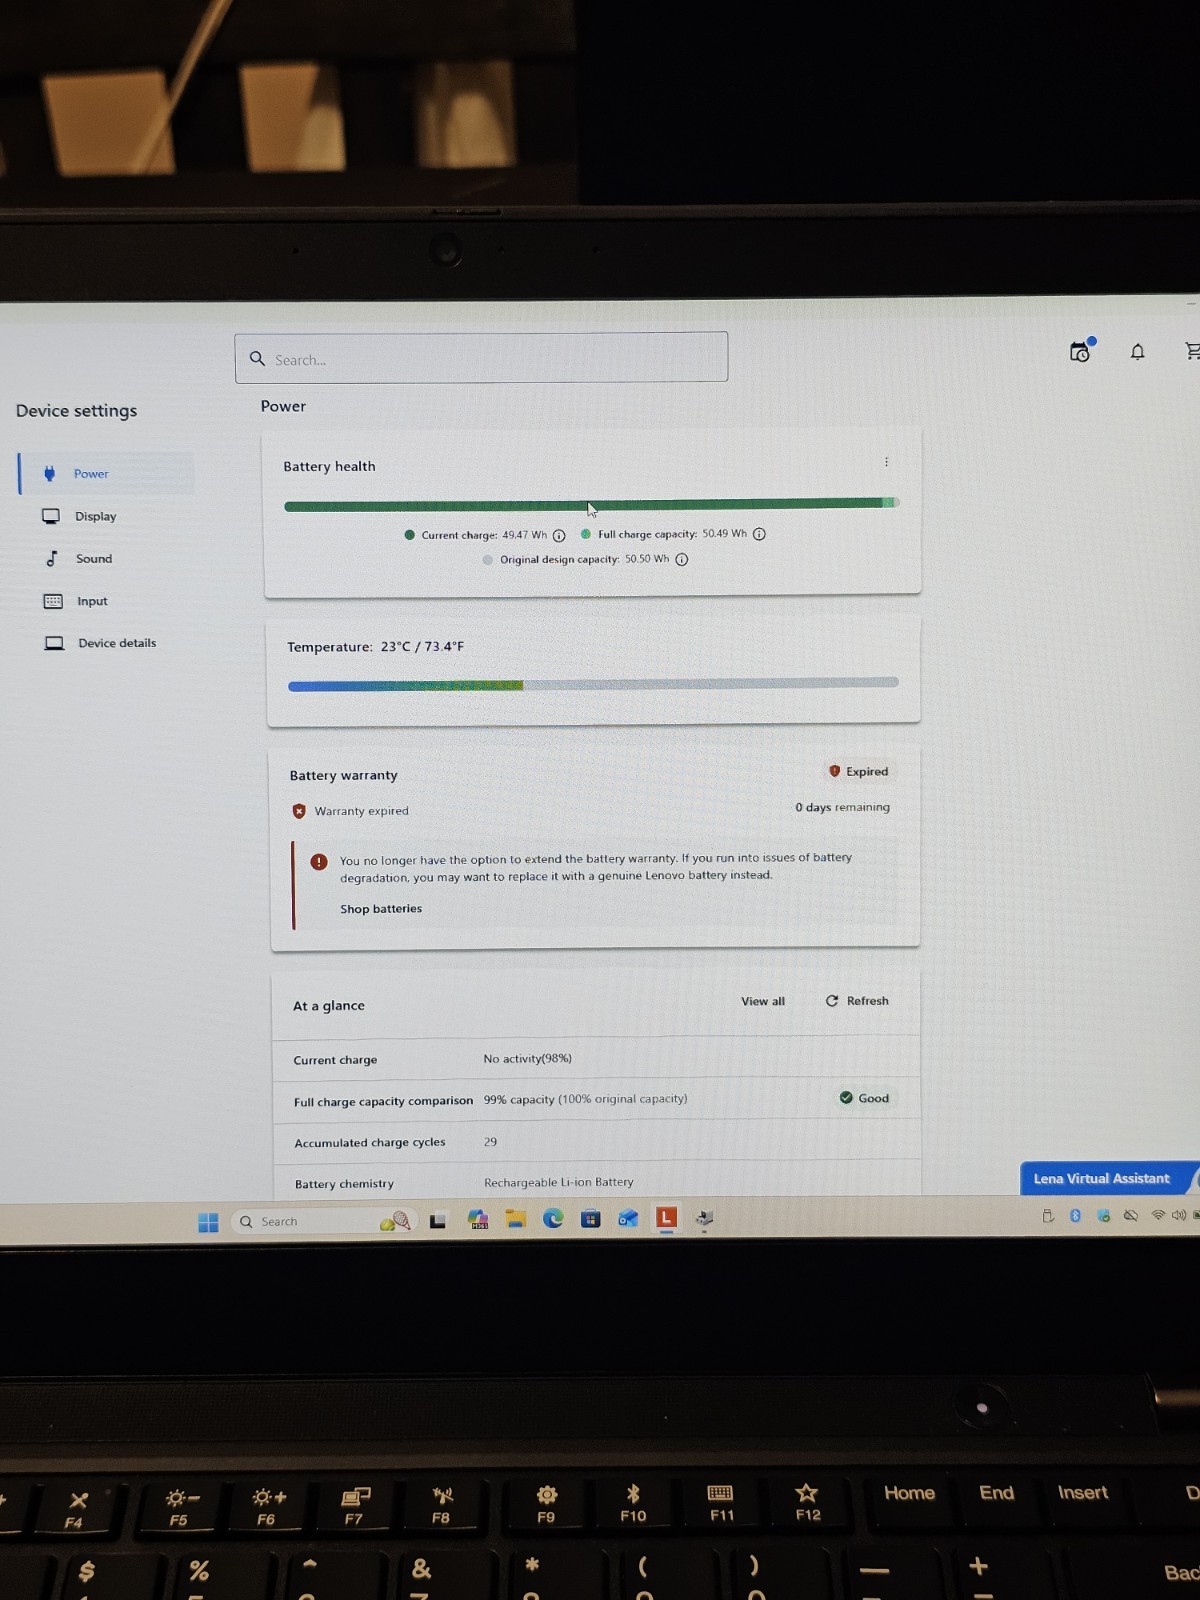The image size is (1200, 1600).
Task: Open the scheduled events calendar icon
Action: coord(1081,350)
